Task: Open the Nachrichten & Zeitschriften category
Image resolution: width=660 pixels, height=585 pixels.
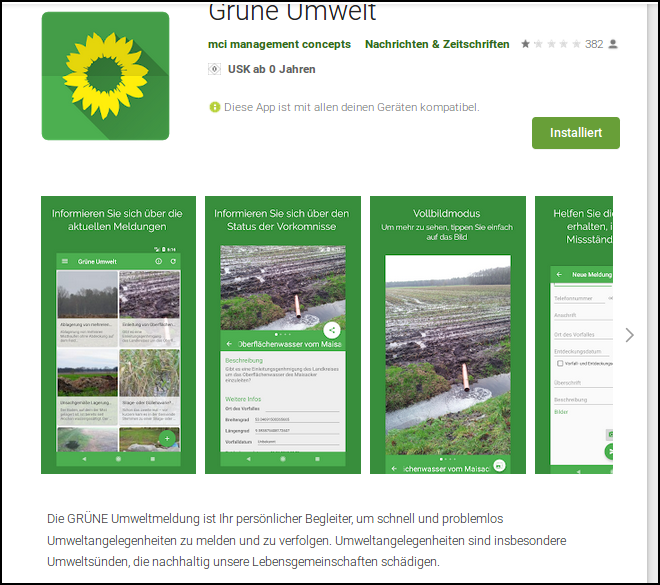Action: (437, 44)
